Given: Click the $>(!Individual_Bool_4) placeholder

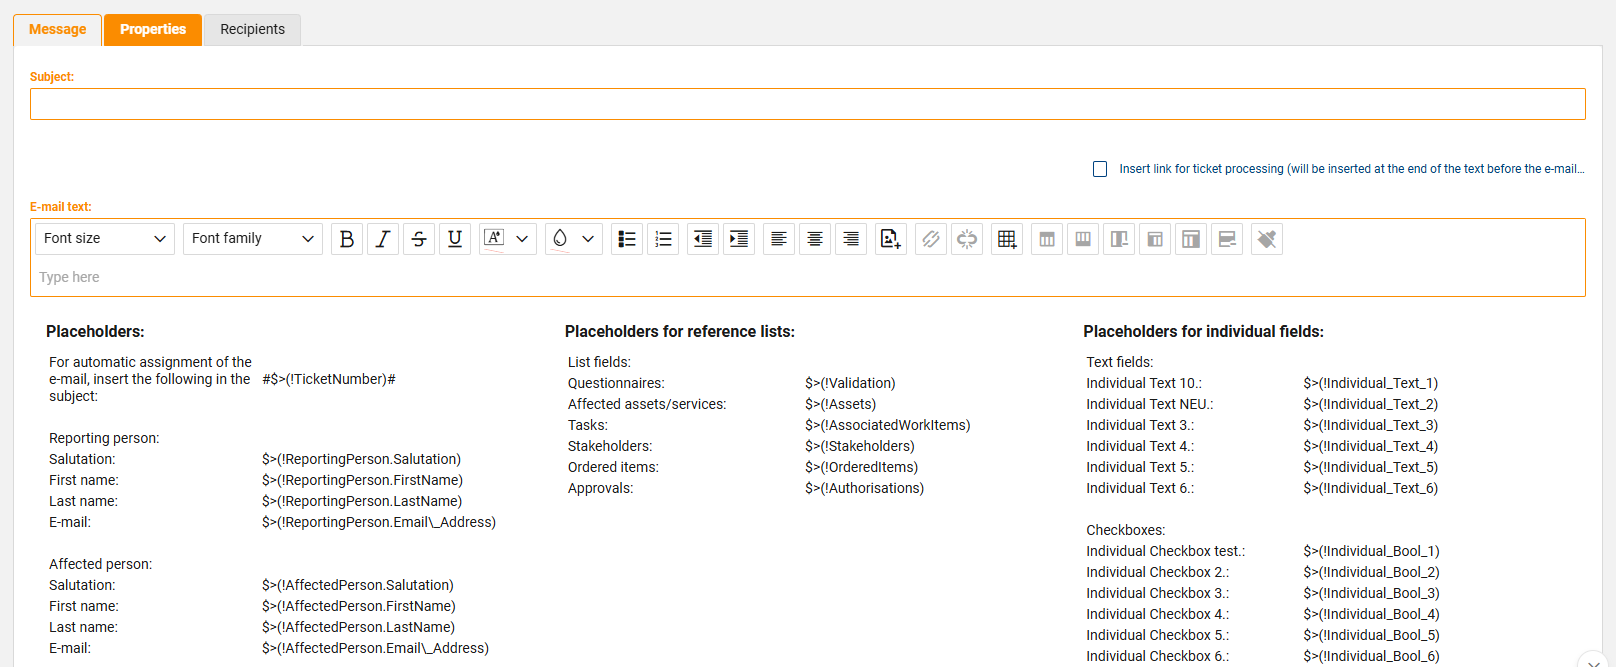Looking at the screenshot, I should [x=1371, y=614].
